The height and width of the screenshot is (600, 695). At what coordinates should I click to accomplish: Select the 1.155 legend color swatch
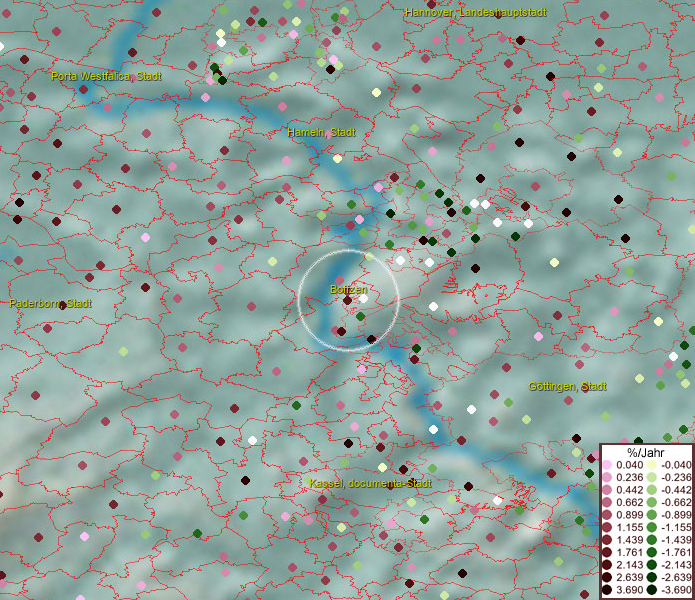pos(607,527)
